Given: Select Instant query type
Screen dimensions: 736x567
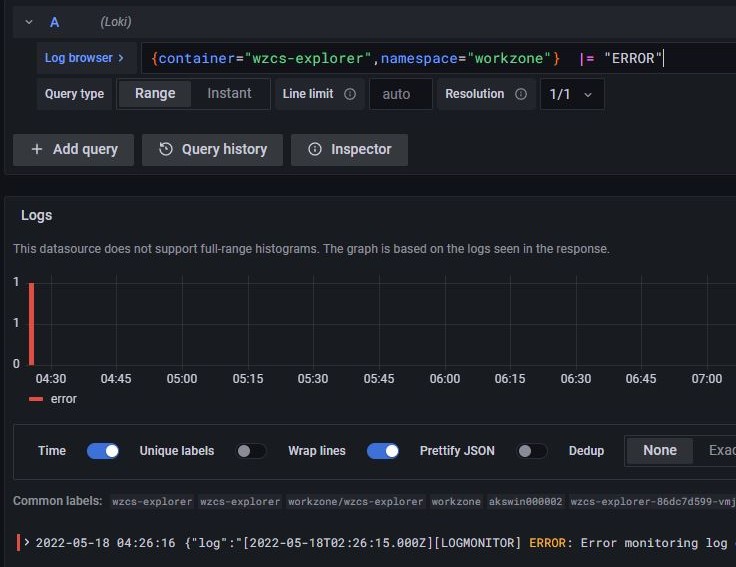Looking at the screenshot, I should coord(229,94).
